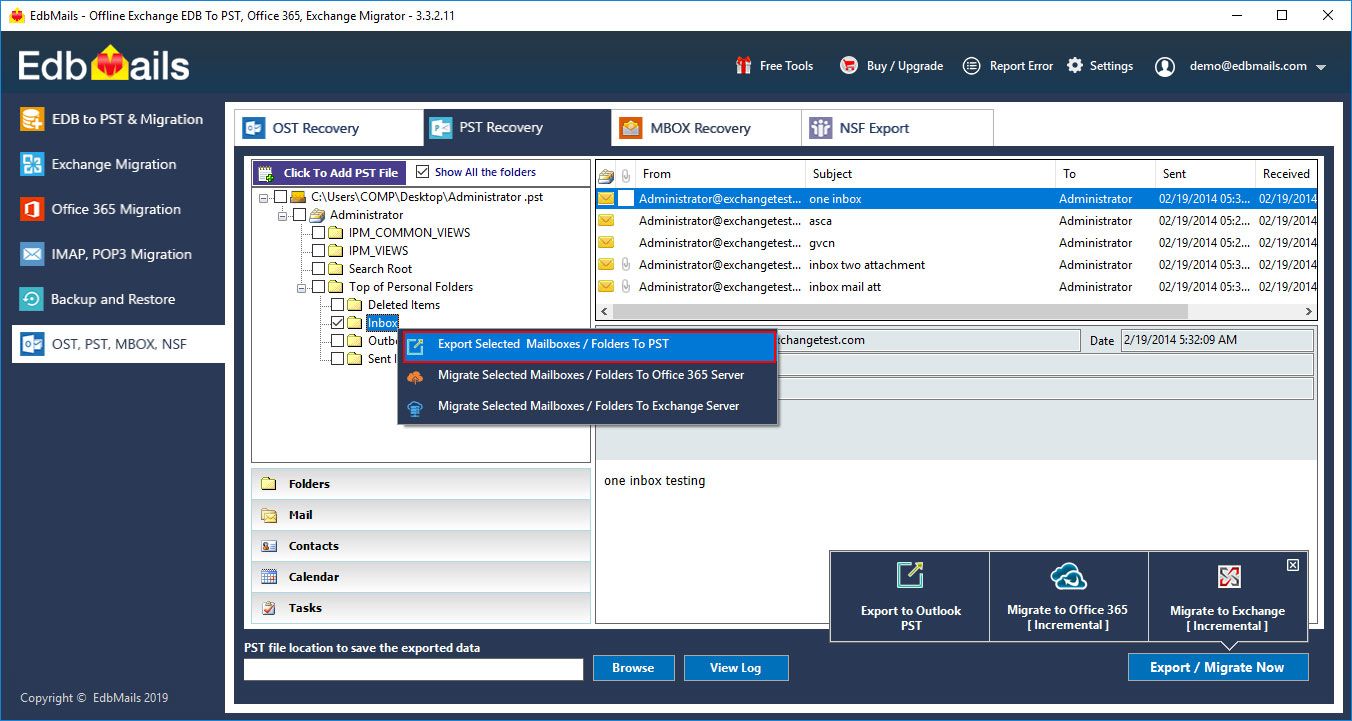The height and width of the screenshot is (721, 1352).
Task: Check the Deleted Items folder checkbox
Action: click(x=337, y=305)
